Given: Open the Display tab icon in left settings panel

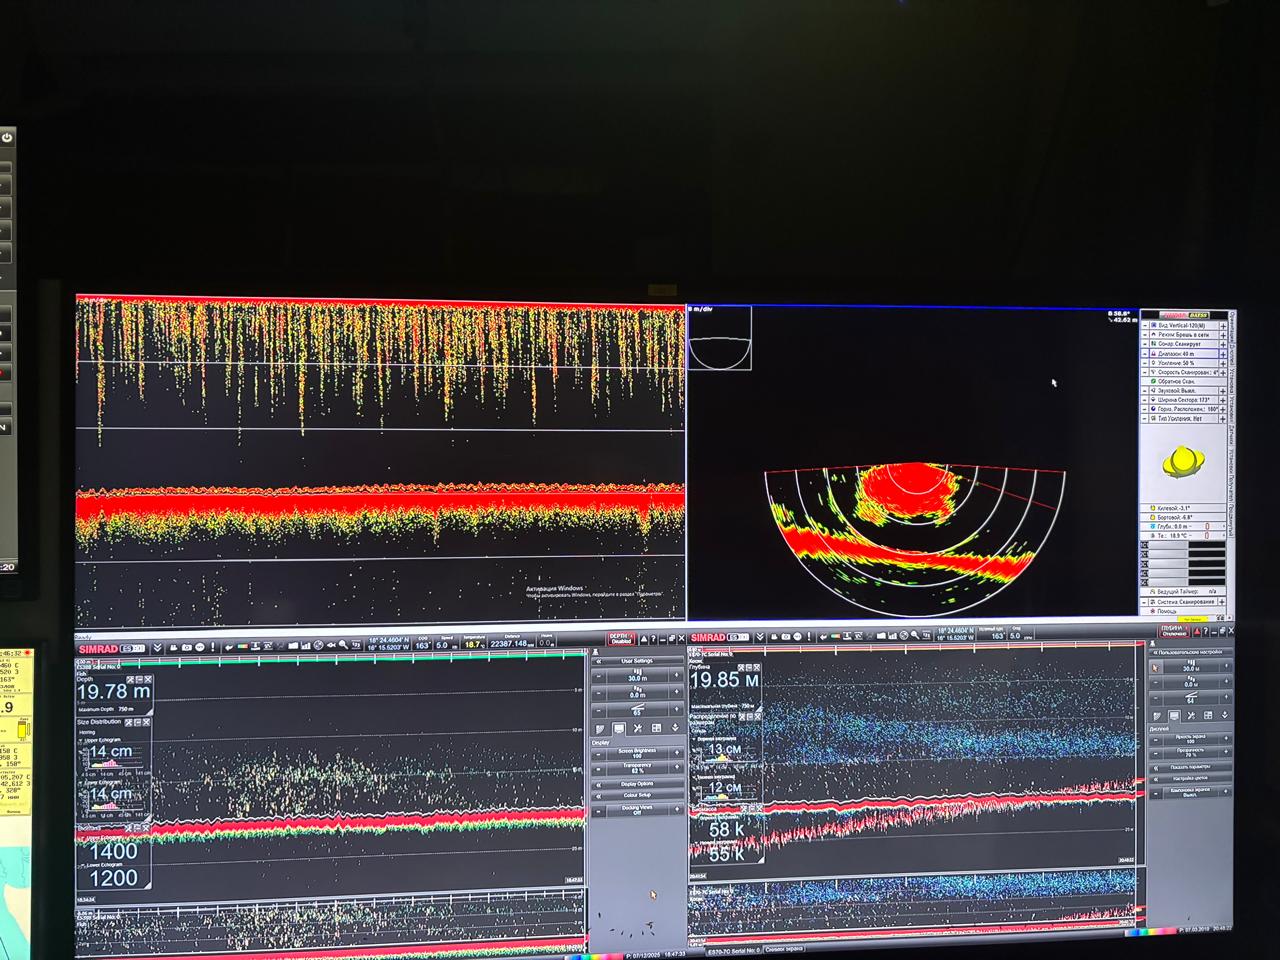Looking at the screenshot, I should pyautogui.click(x=618, y=728).
